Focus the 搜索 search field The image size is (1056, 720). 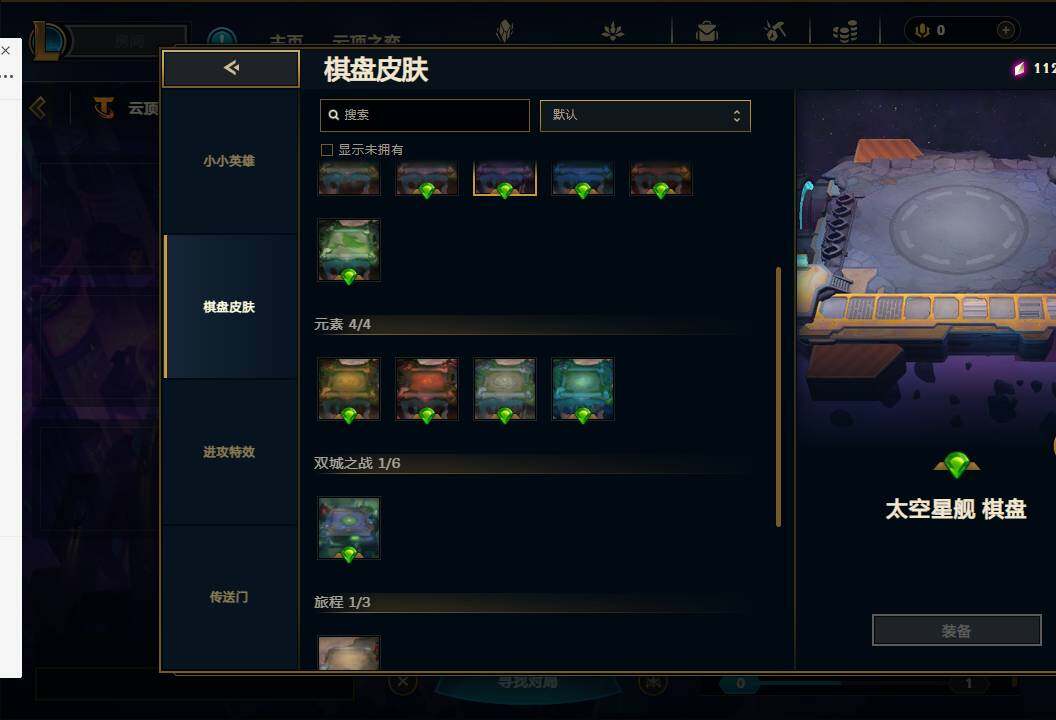(425, 116)
